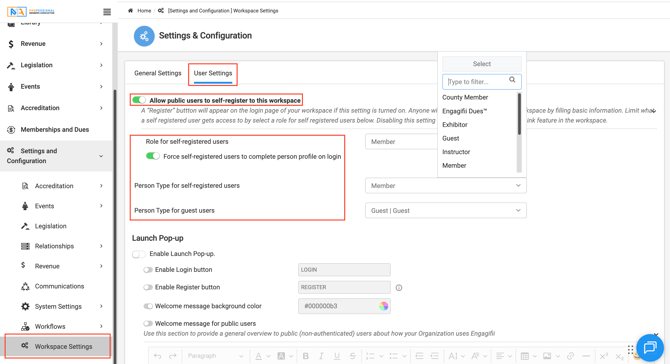Turn on Enable Register button switch
670x364 pixels.
[x=148, y=288]
